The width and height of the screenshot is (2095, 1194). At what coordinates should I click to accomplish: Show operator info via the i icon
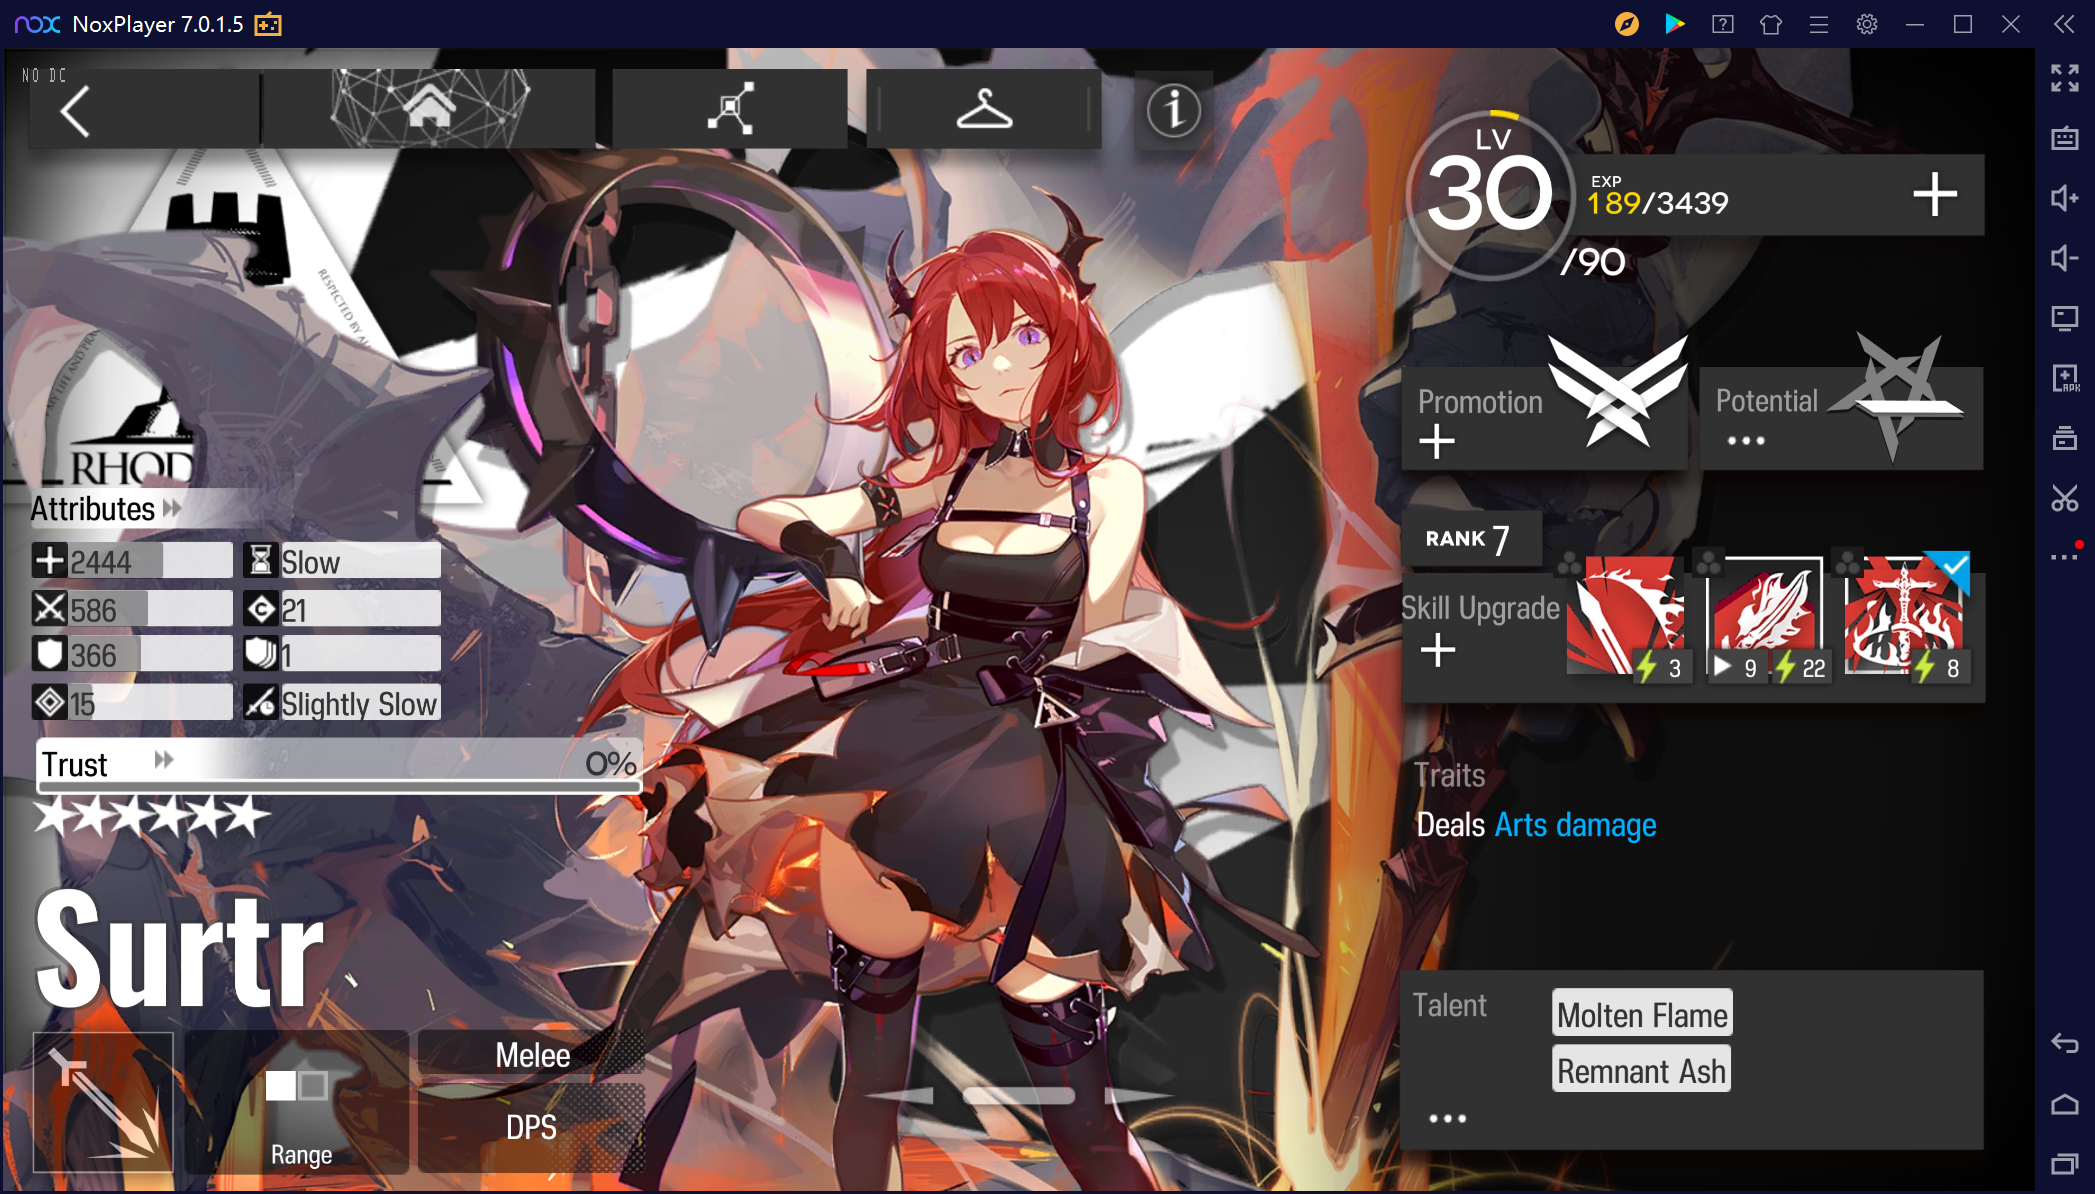click(x=1173, y=109)
